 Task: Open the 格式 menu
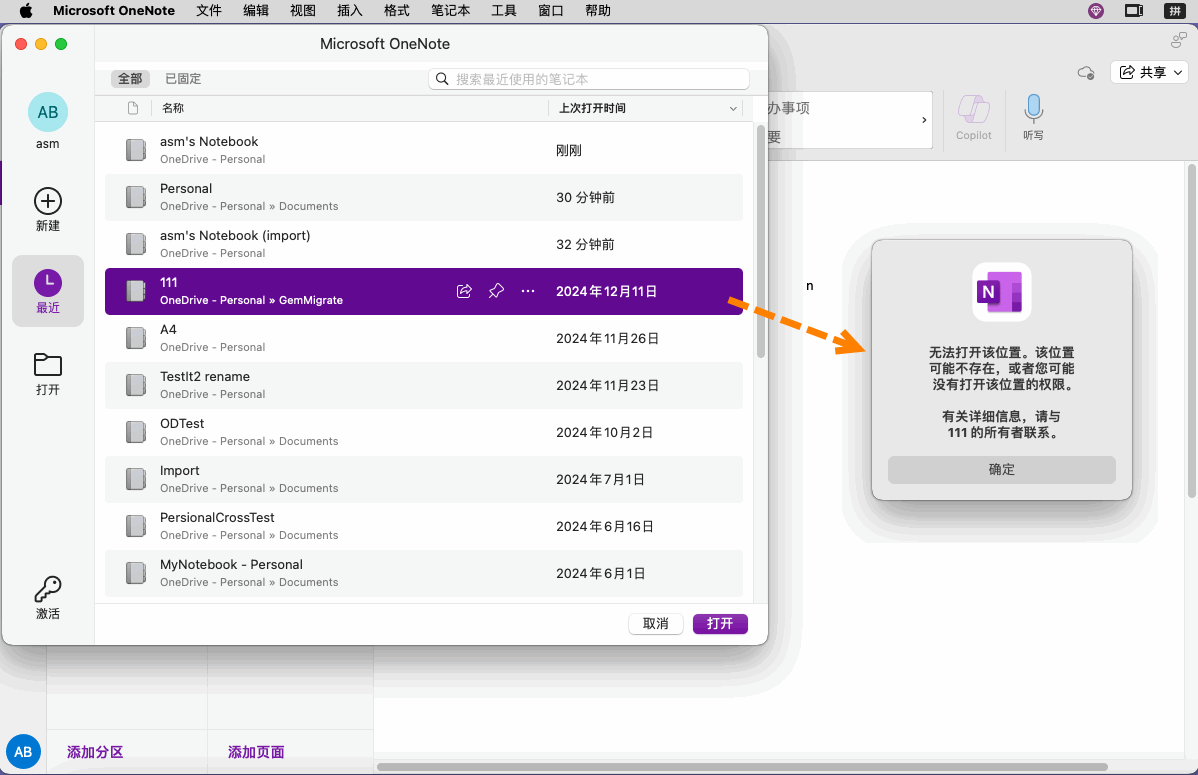click(x=397, y=11)
